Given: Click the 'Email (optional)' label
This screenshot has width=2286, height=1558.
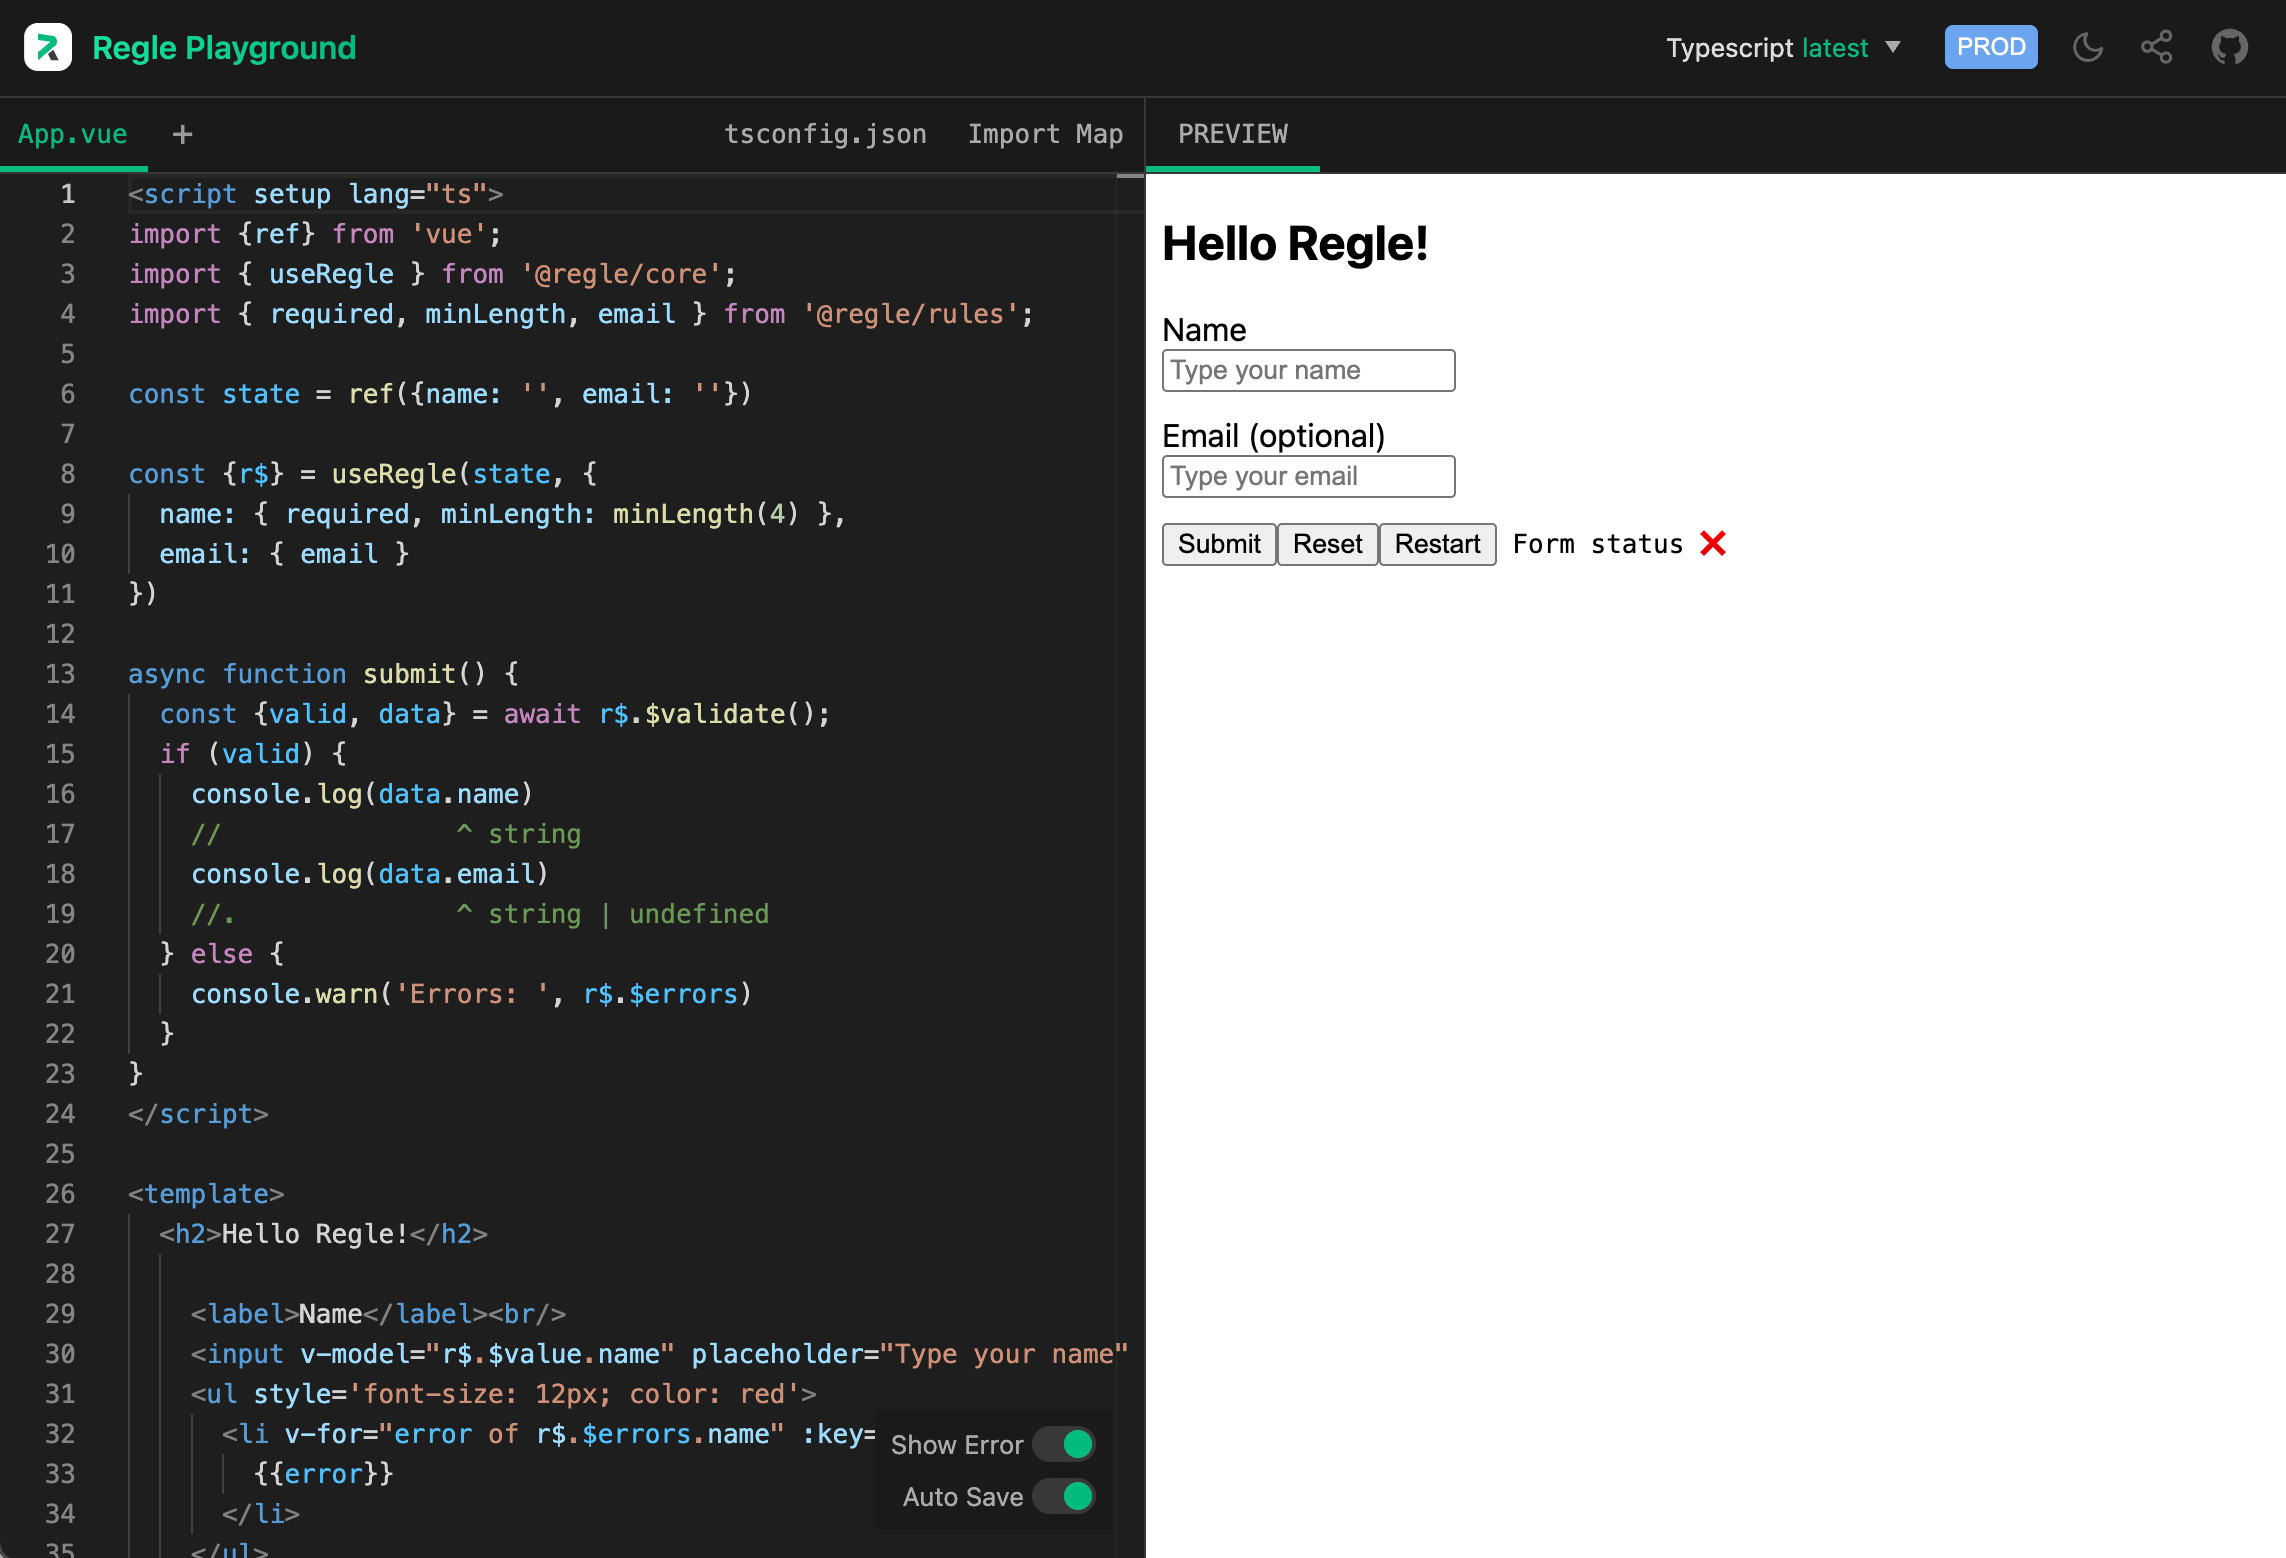Looking at the screenshot, I should click(1273, 436).
